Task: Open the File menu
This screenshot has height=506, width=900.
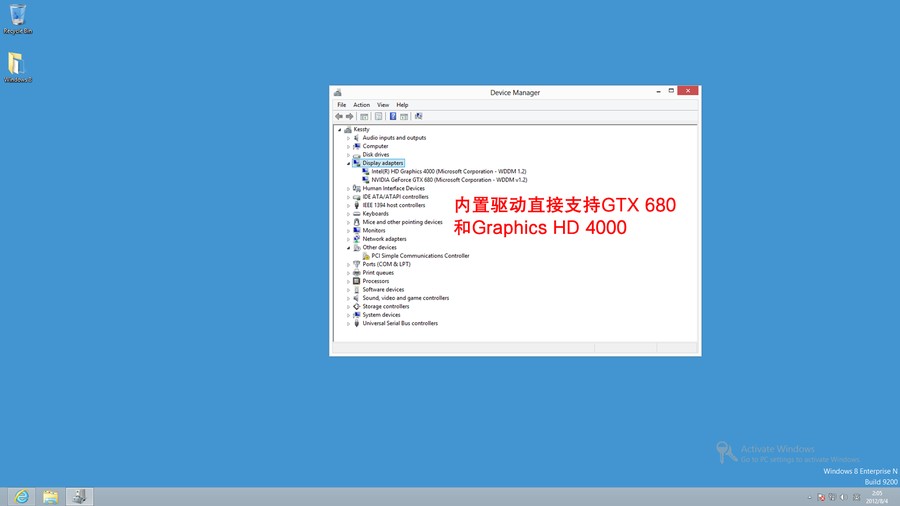Action: point(342,105)
